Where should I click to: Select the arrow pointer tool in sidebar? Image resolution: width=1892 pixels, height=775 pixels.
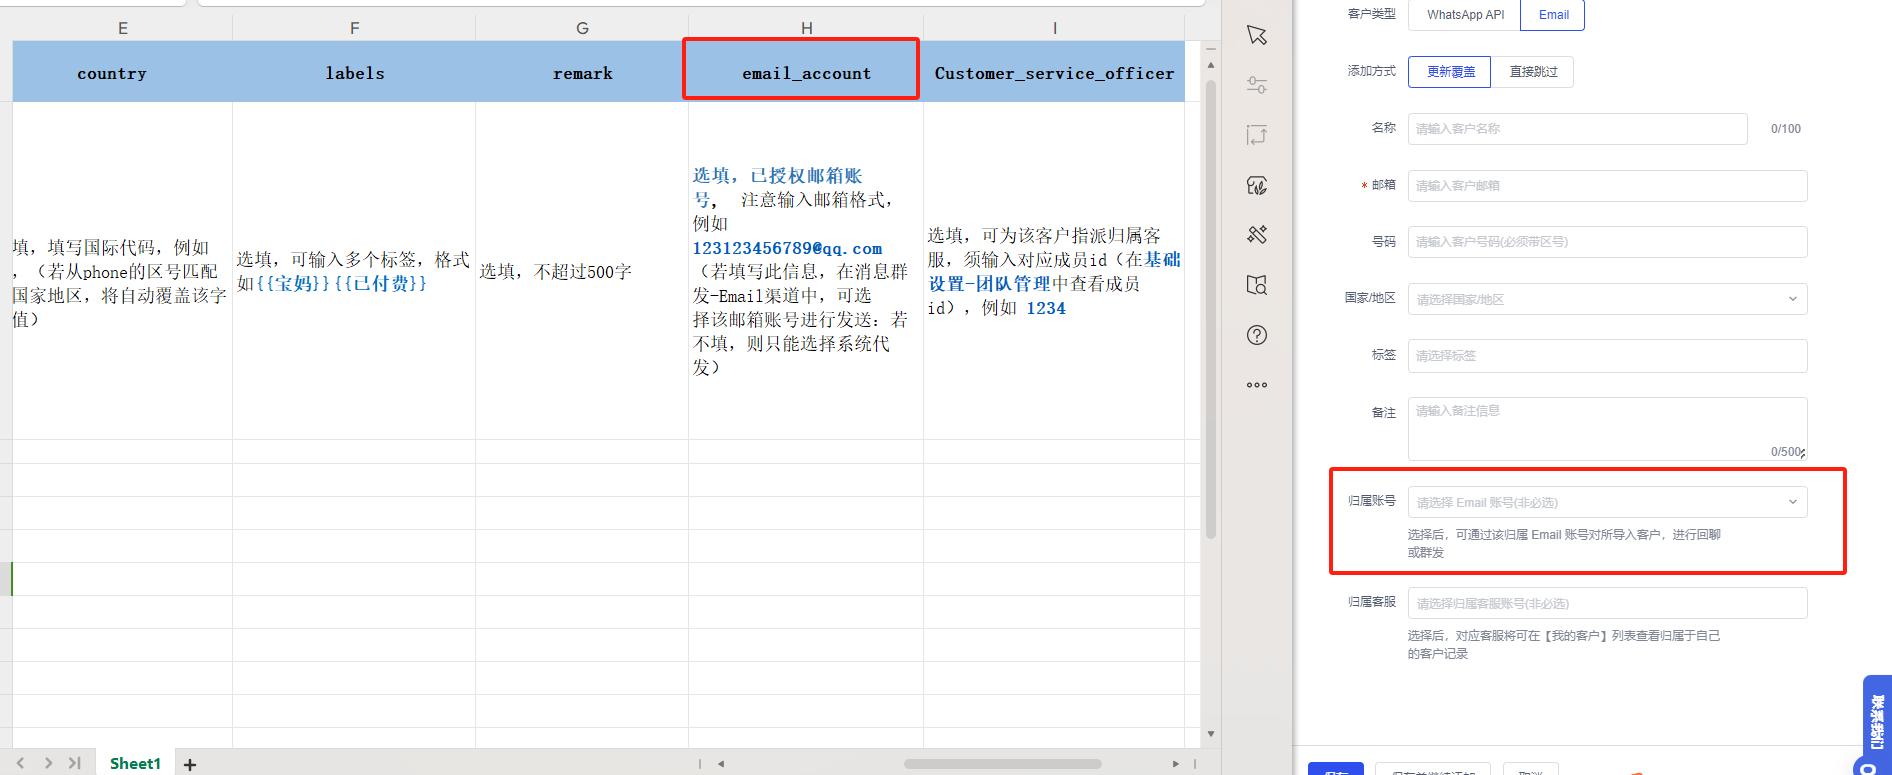[1257, 36]
